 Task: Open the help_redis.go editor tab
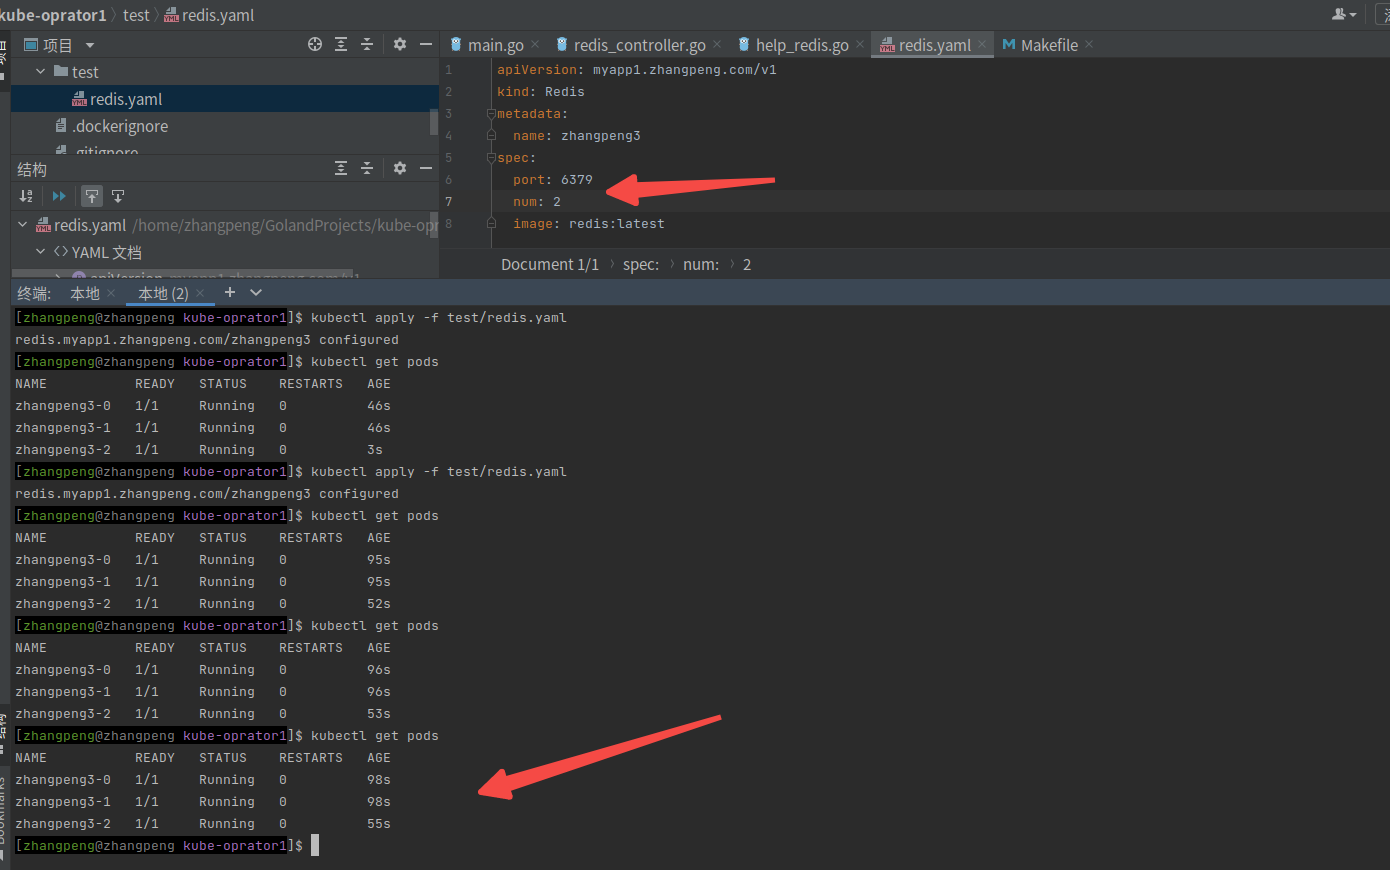pos(802,45)
